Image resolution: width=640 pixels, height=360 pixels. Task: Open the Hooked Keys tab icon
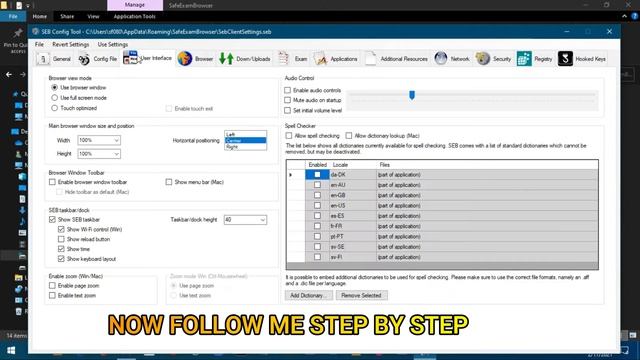tap(565, 58)
